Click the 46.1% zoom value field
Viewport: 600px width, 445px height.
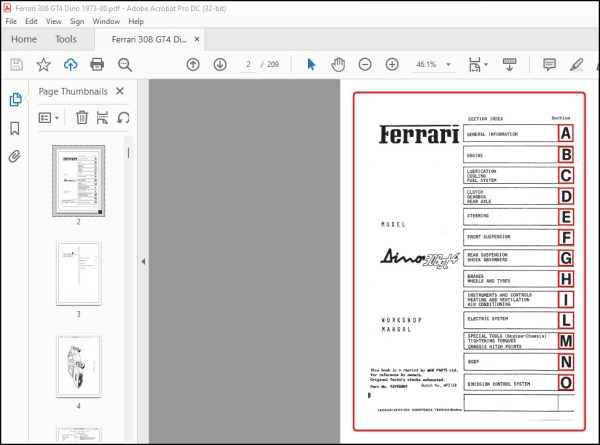[426, 64]
